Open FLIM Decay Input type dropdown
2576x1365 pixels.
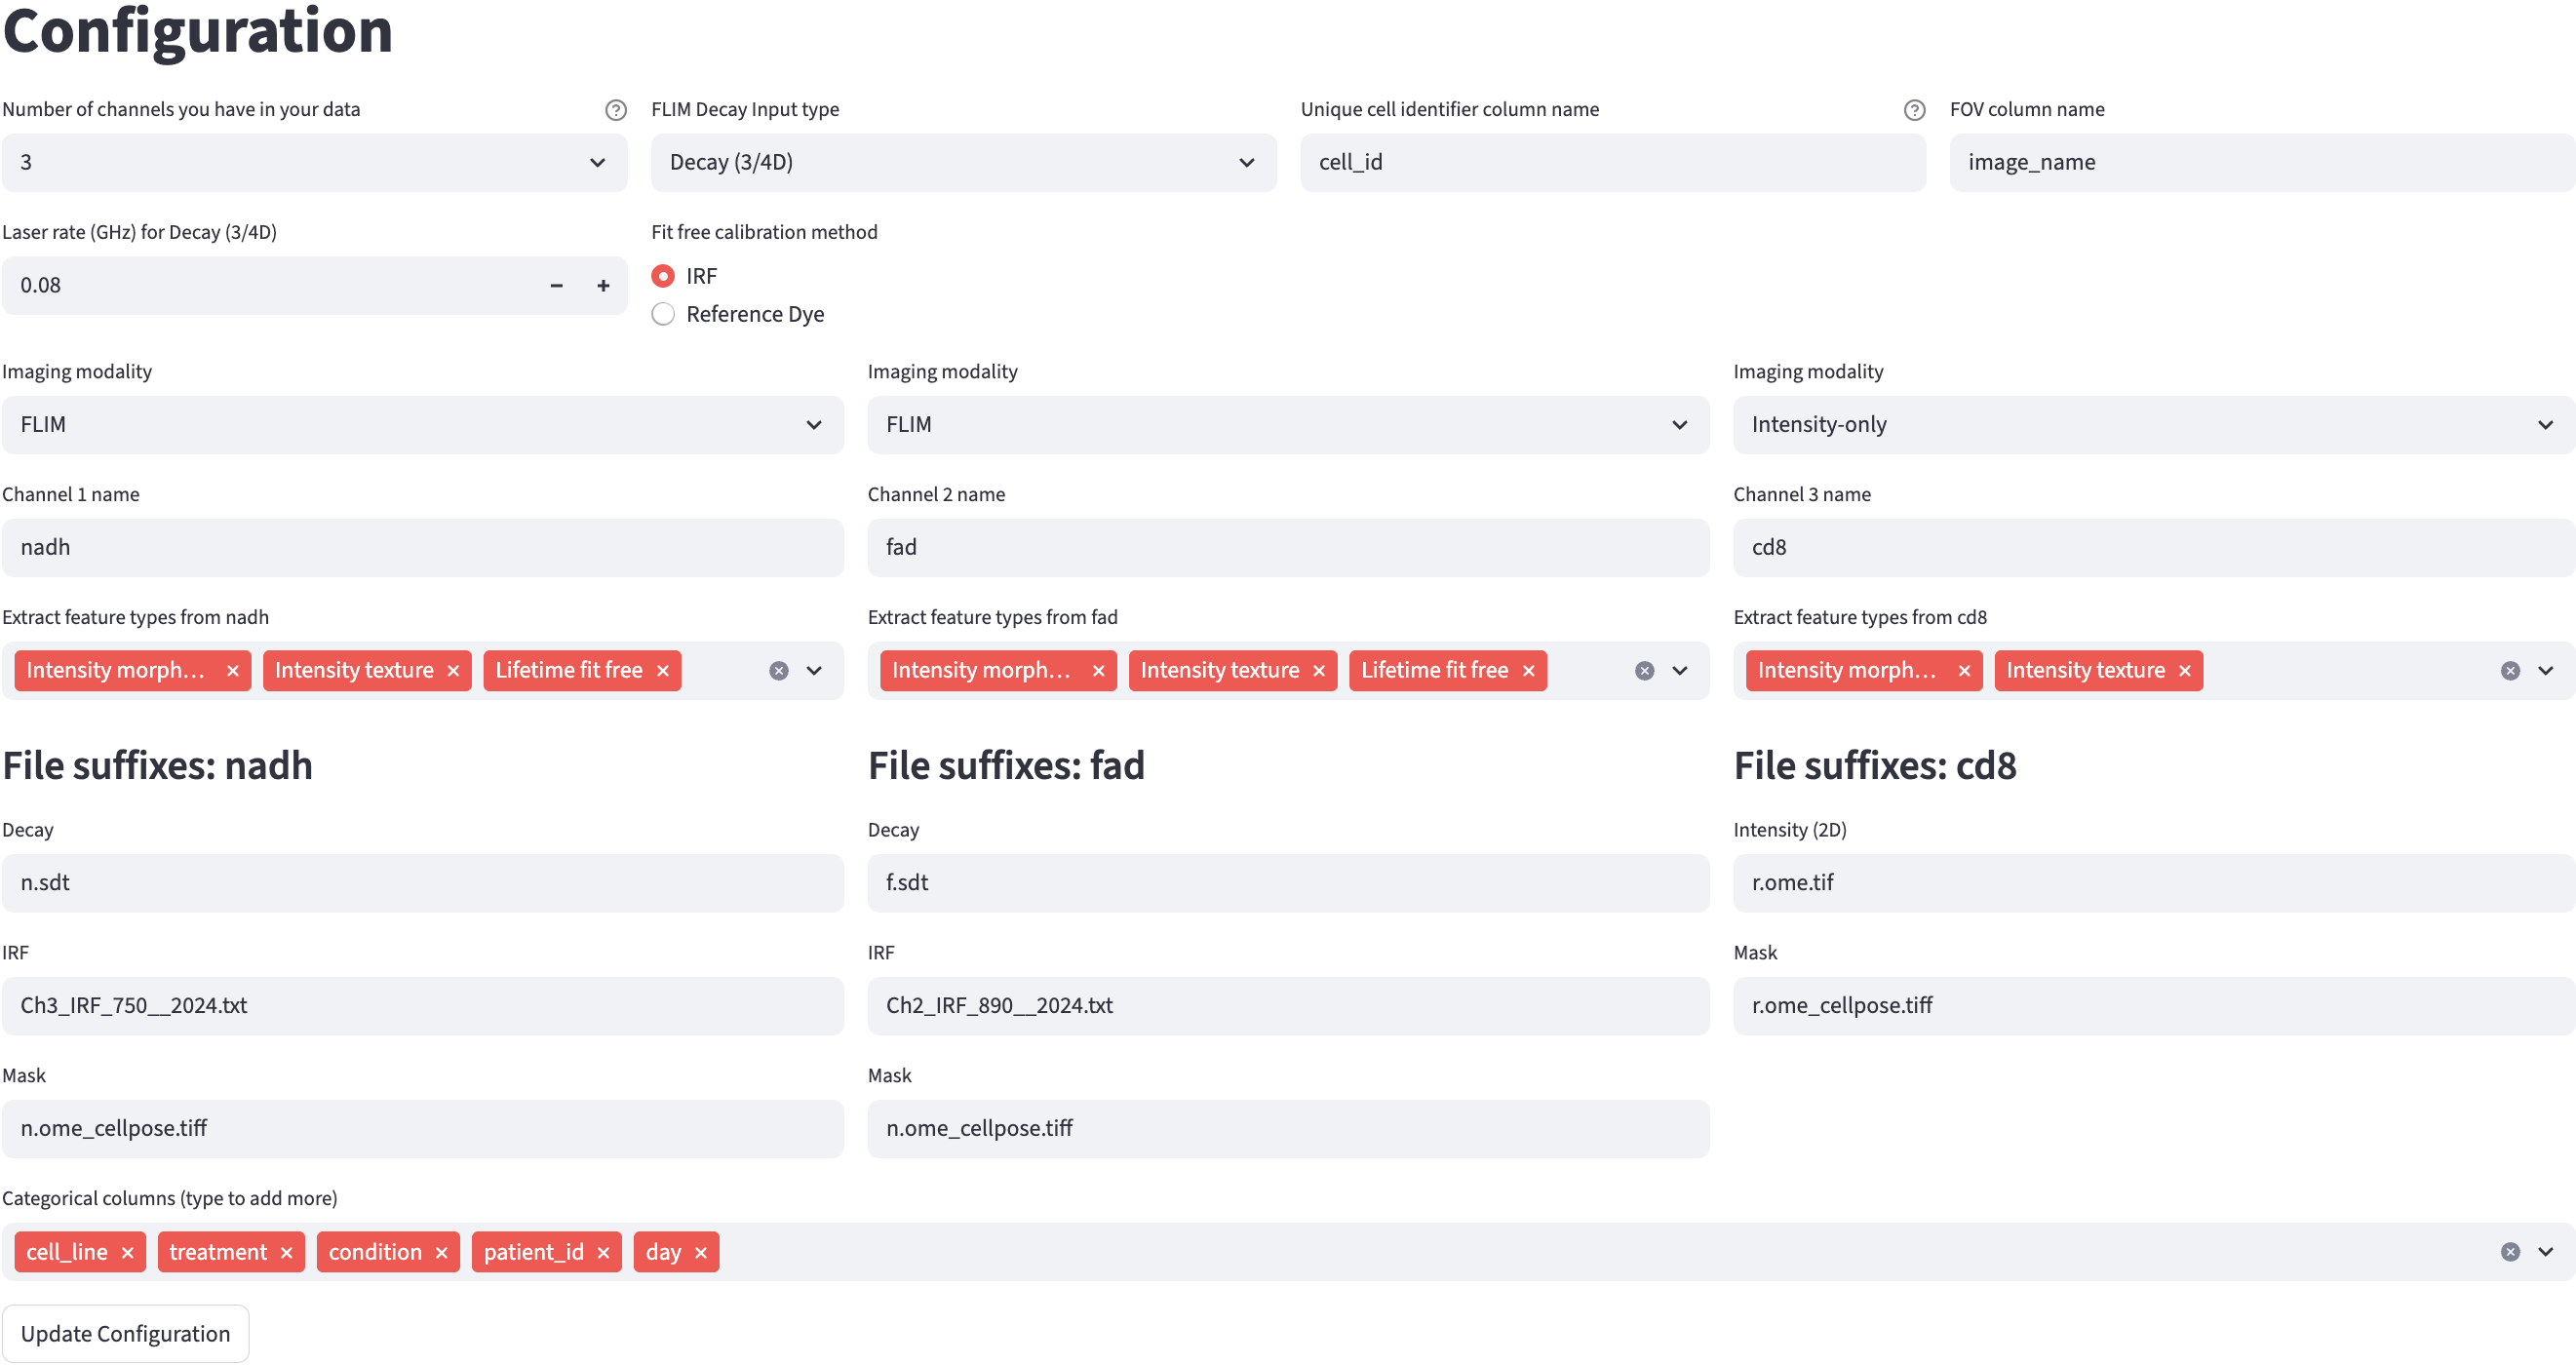click(963, 163)
